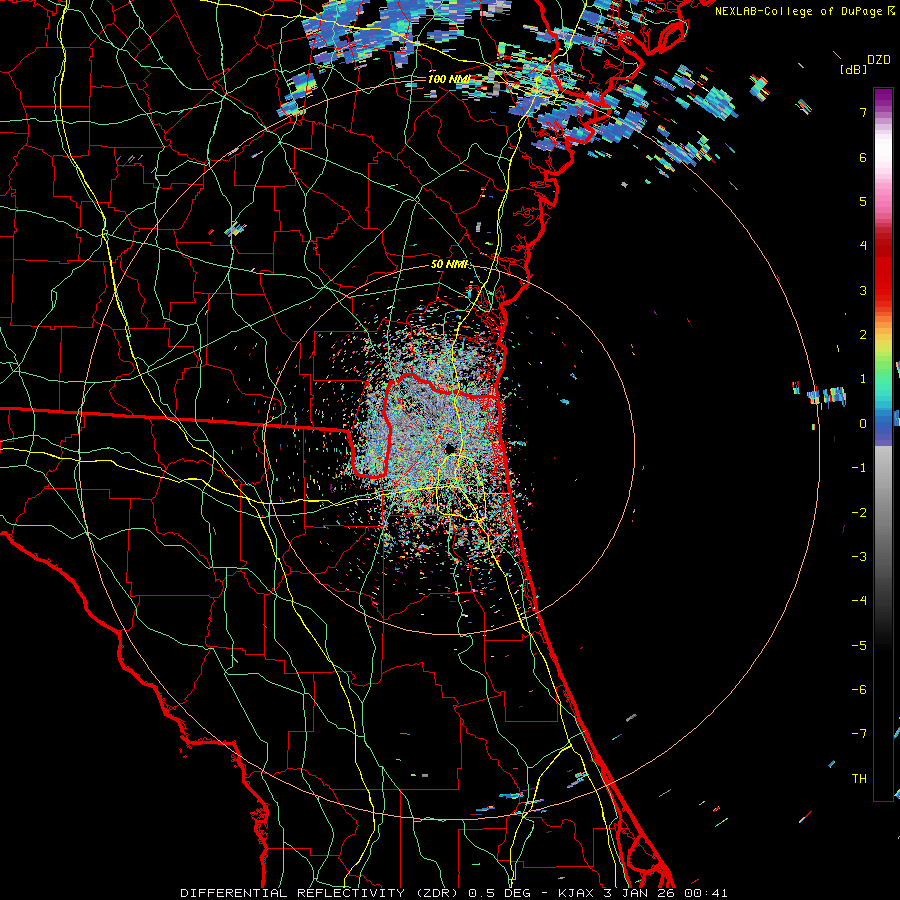Viewport: 900px width, 900px height.
Task: Click the "KJAX" radar site identifier
Action: click(576, 893)
